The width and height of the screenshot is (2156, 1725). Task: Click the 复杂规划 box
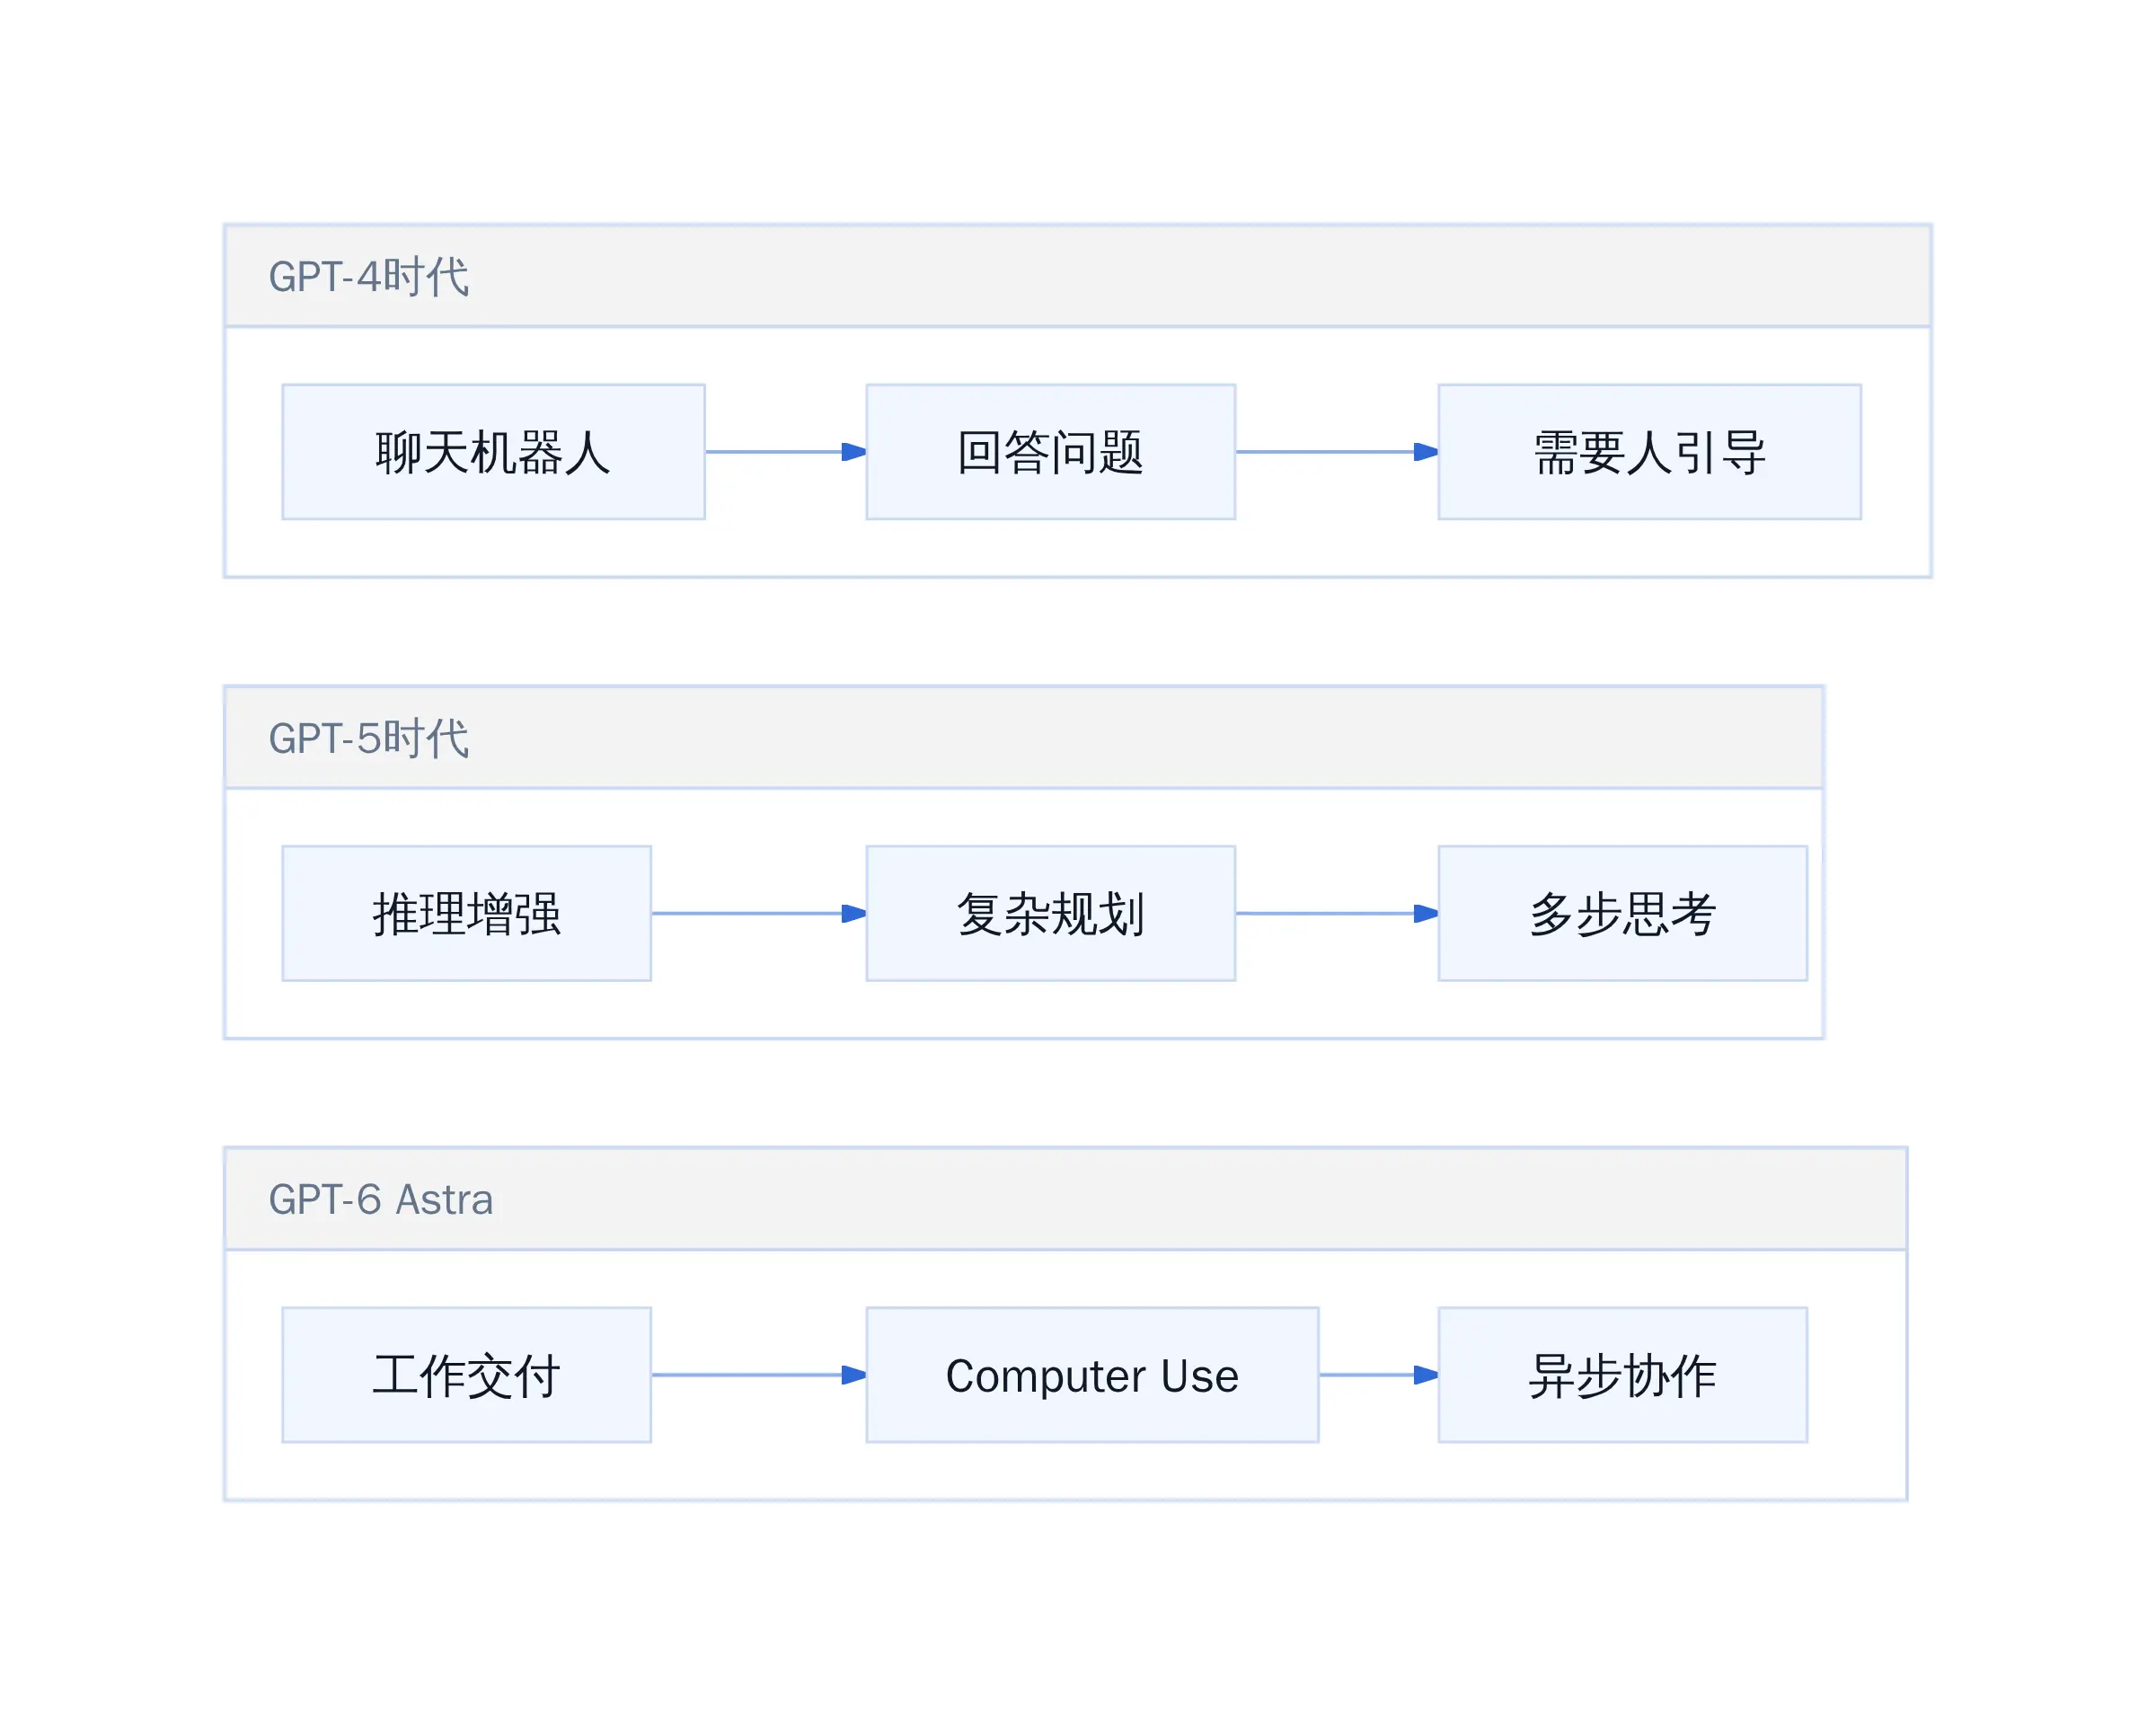(1050, 913)
